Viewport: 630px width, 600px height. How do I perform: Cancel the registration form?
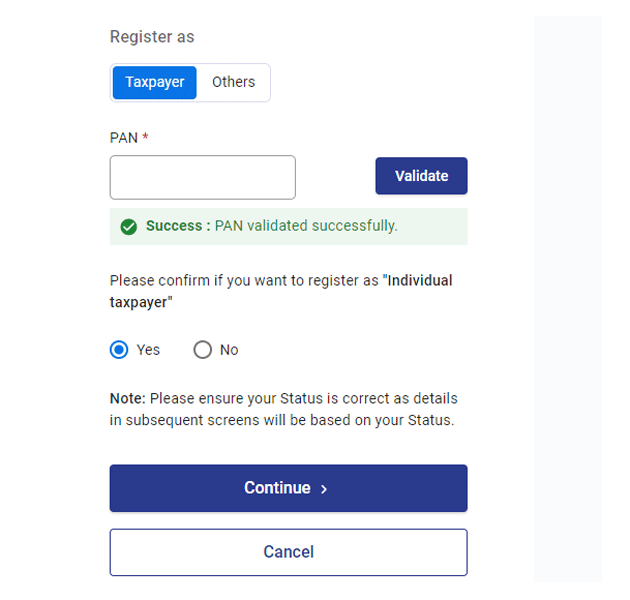[x=288, y=552]
